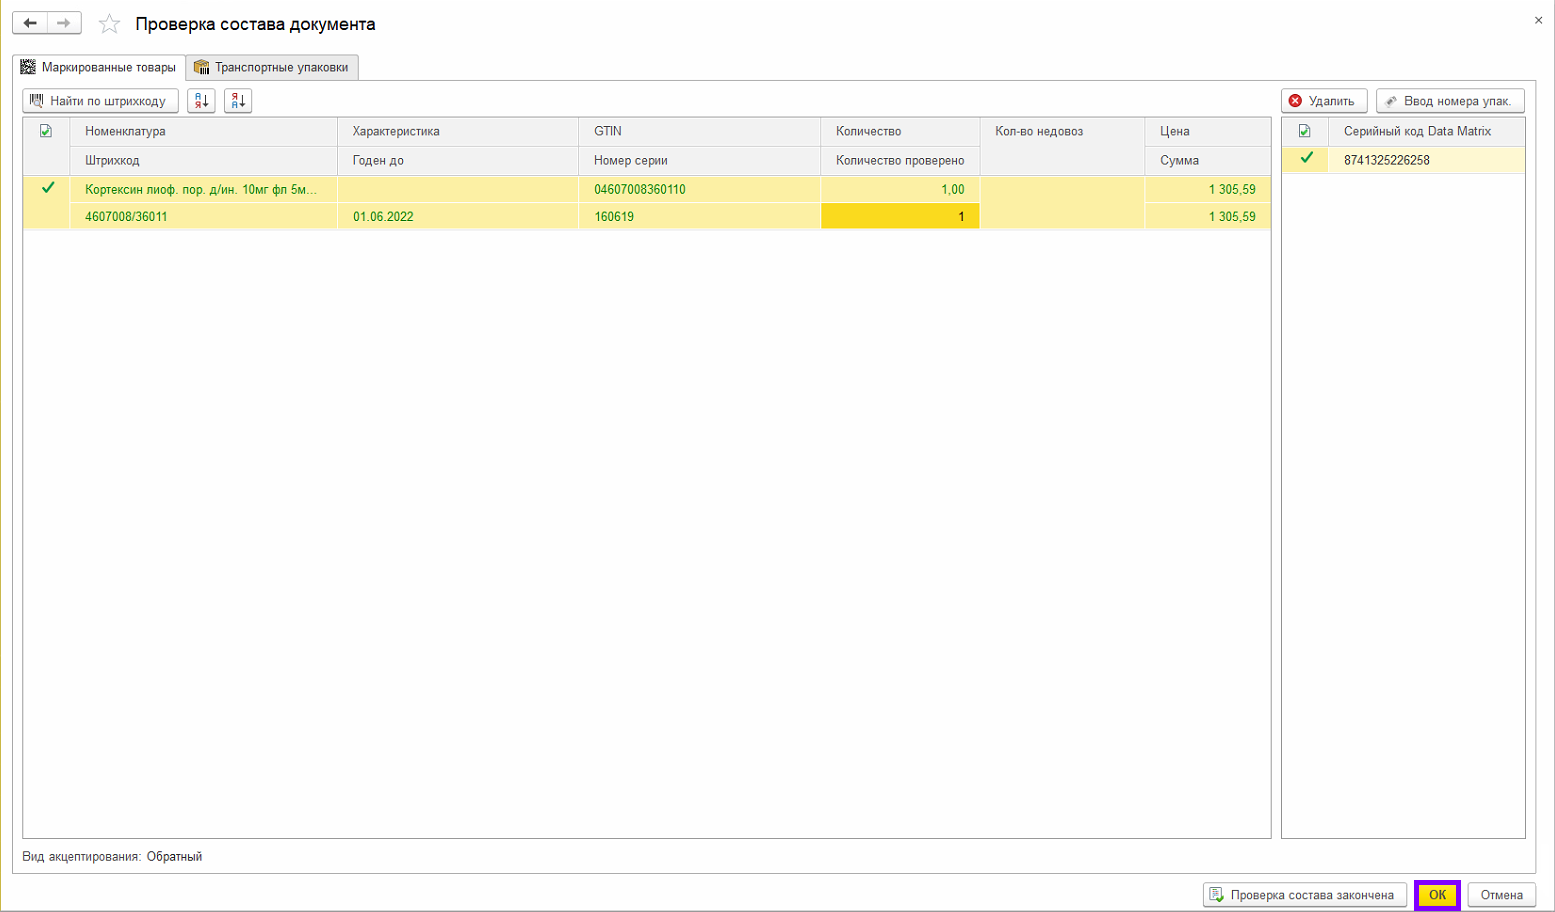Add form to favorites with star icon
The image size is (1555, 912).
tap(109, 24)
